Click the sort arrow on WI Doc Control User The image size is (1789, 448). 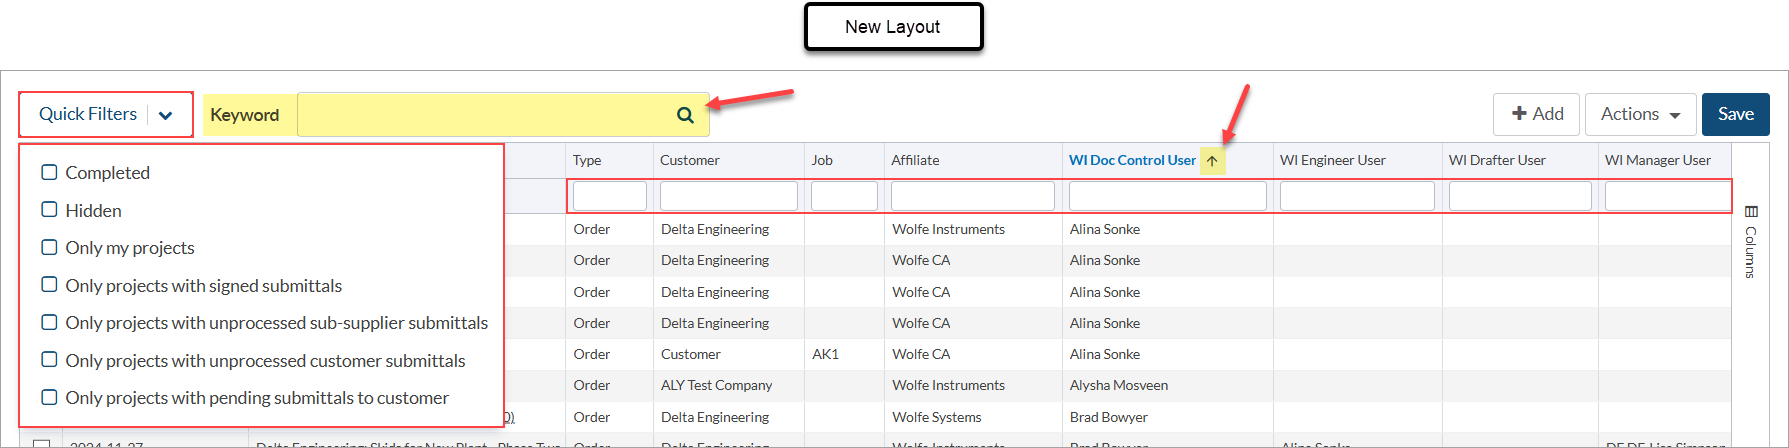pyautogui.click(x=1211, y=160)
